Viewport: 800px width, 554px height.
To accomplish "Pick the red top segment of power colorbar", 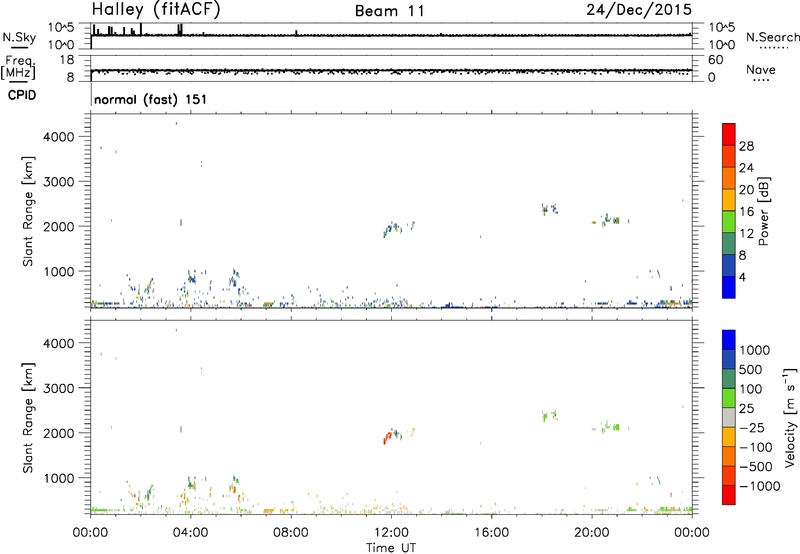I will [x=729, y=135].
